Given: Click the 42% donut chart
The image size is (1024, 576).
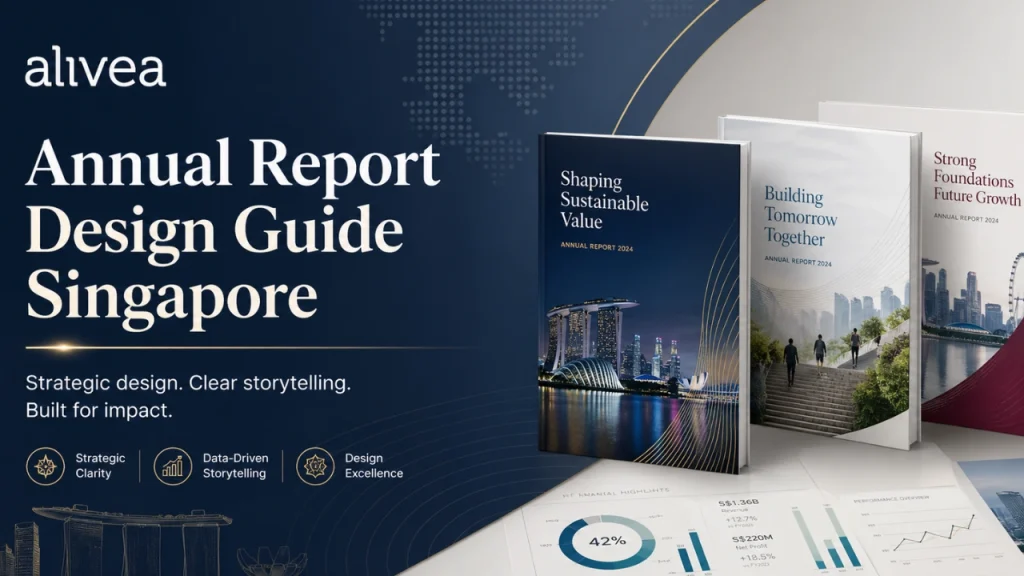Looking at the screenshot, I should 607,541.
